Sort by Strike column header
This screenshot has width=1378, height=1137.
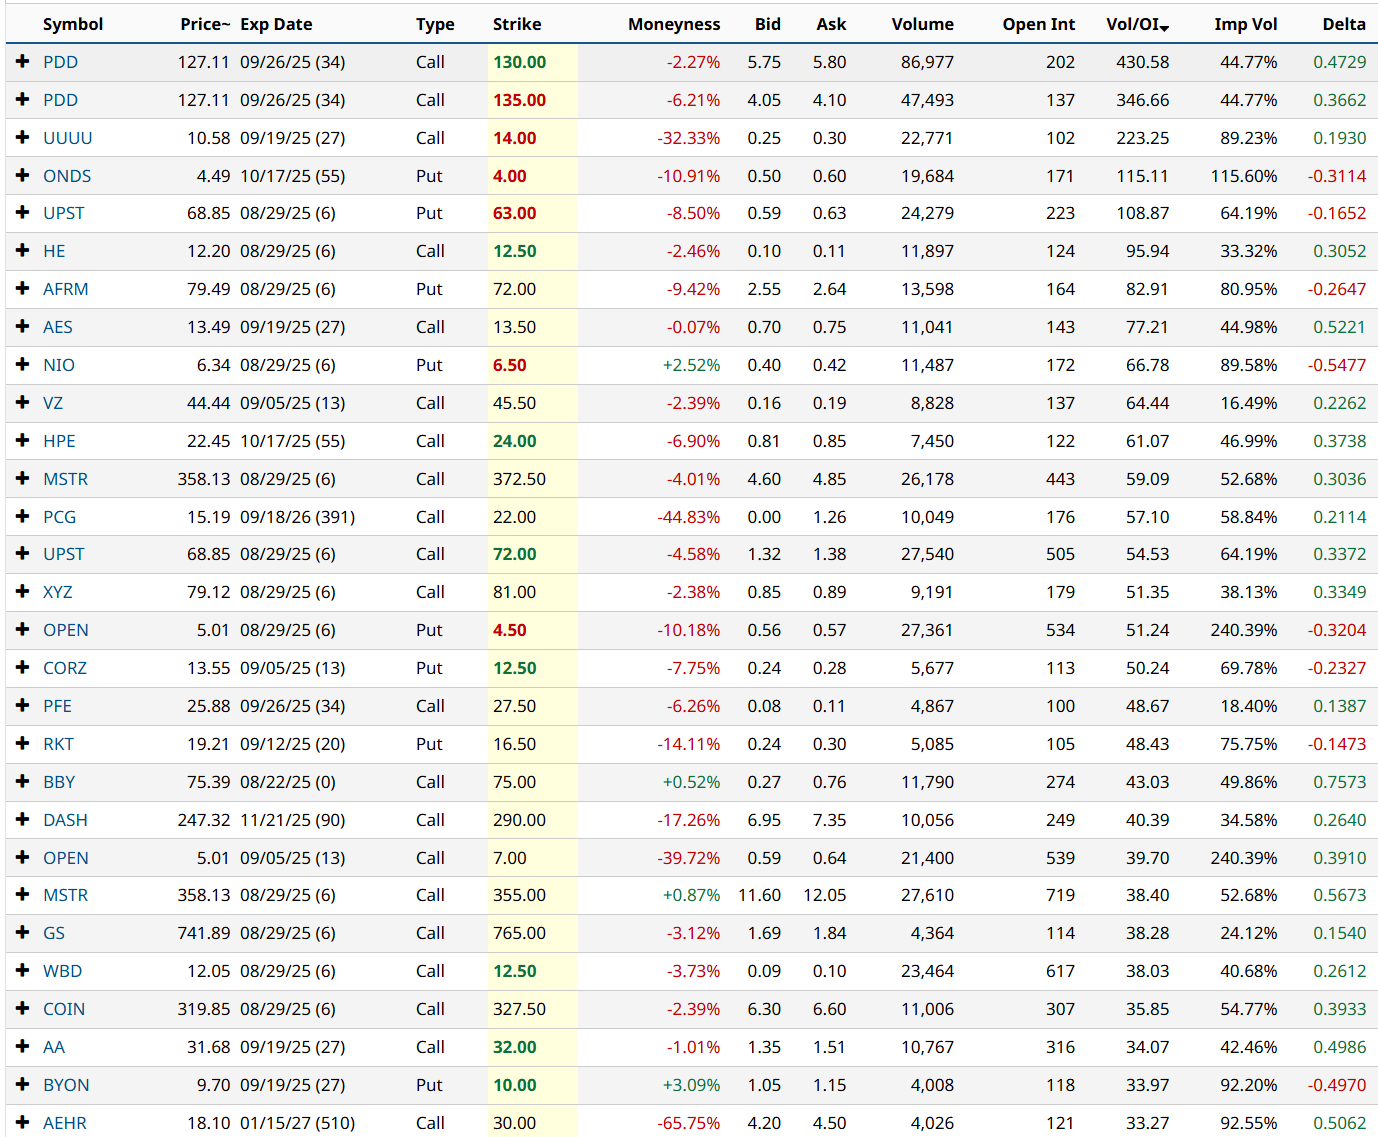pos(517,25)
